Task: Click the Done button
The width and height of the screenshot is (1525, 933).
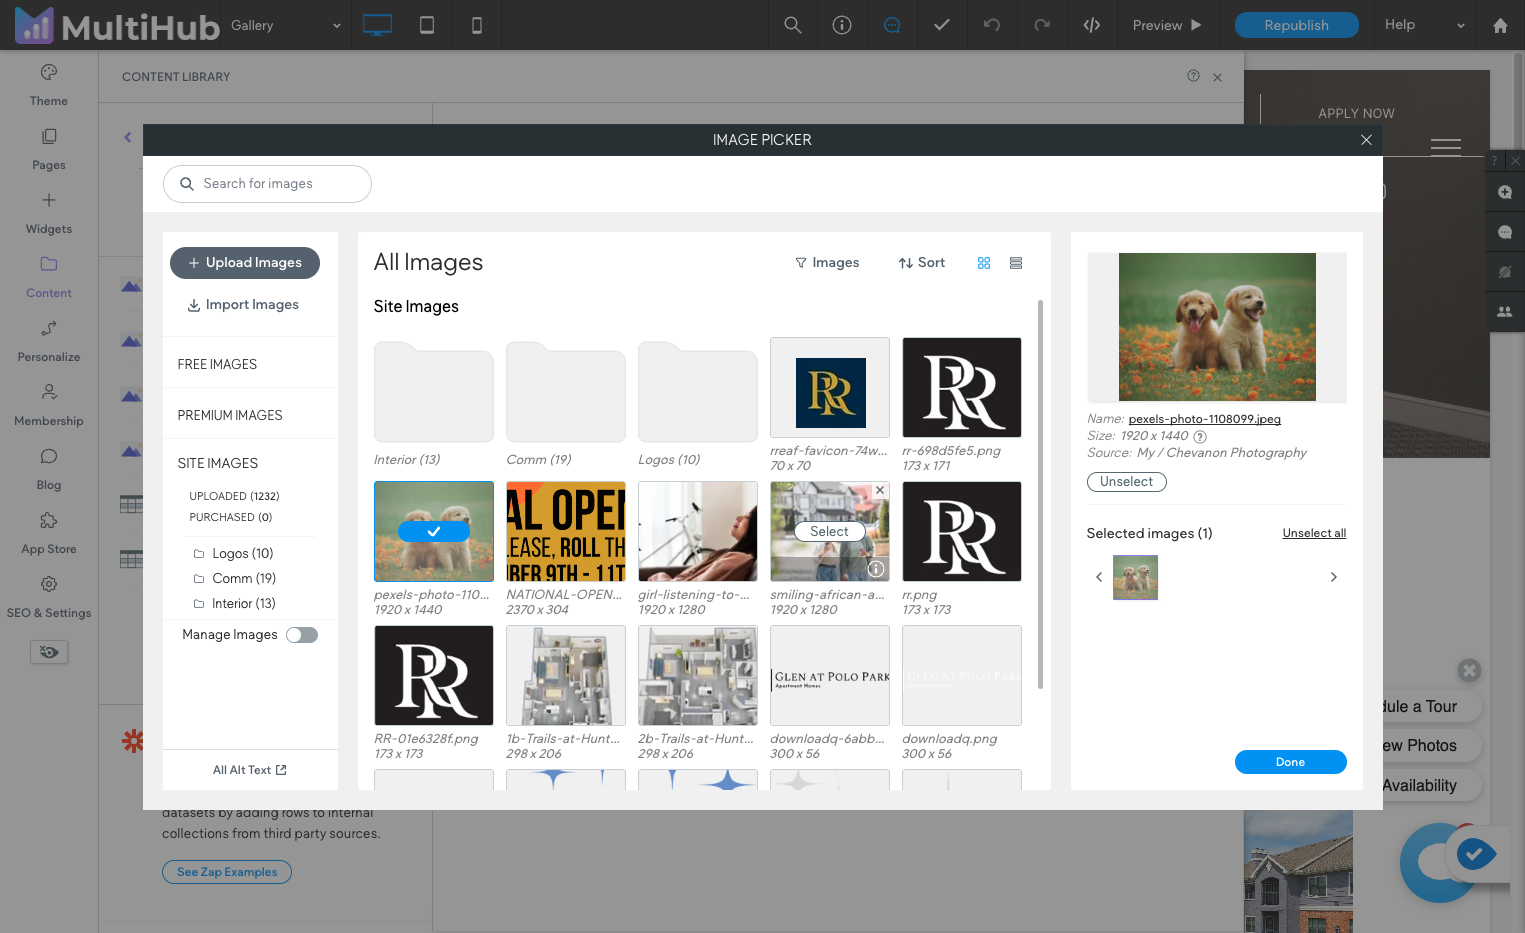Action: point(1291,762)
